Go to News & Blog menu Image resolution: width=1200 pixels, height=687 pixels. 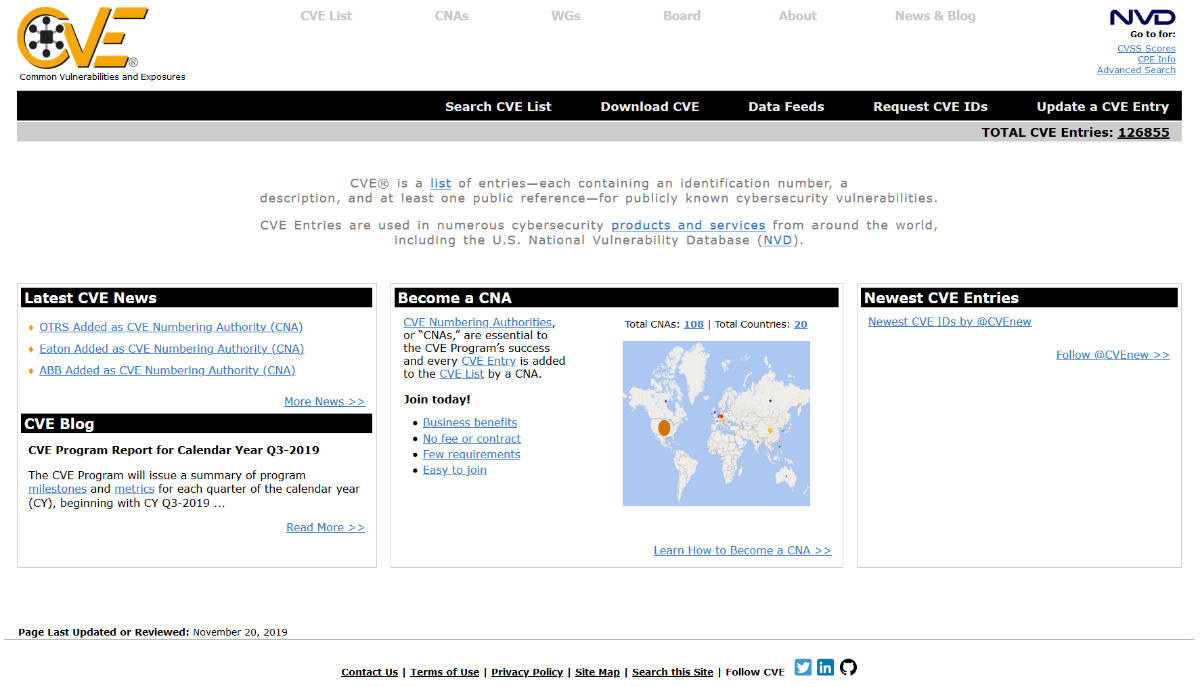[x=934, y=16]
